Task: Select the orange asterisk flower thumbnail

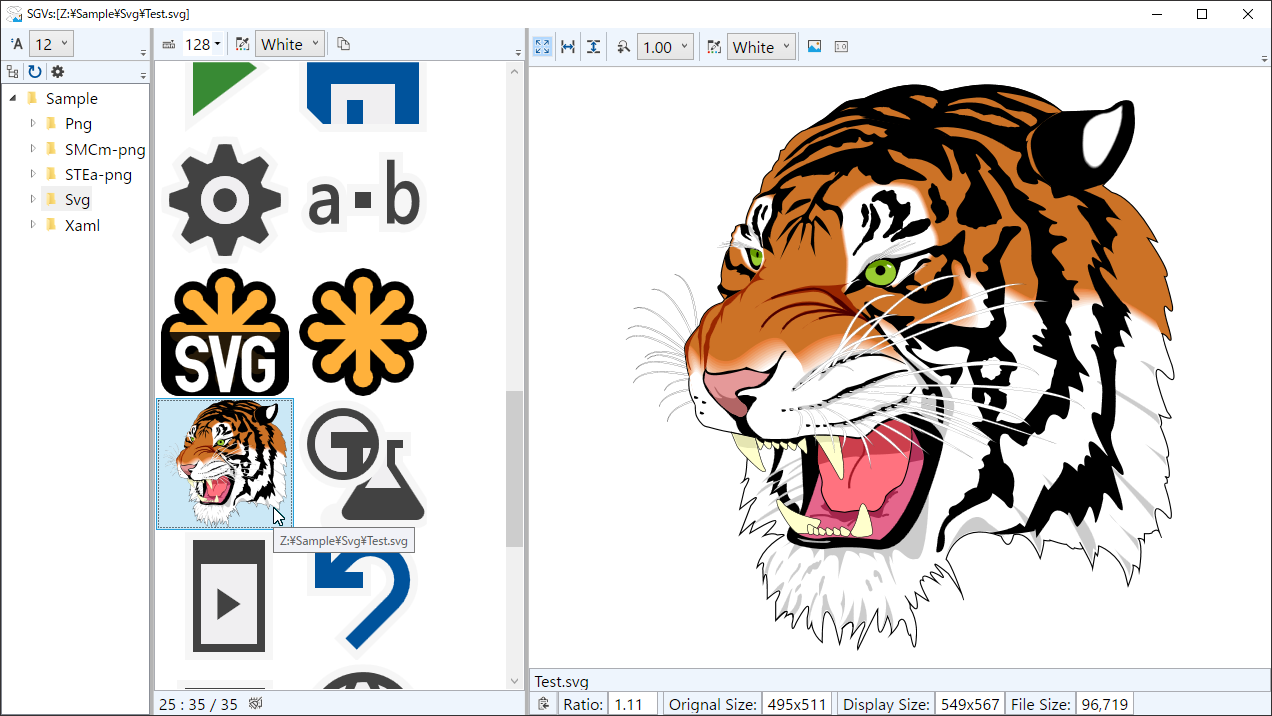Action: point(364,332)
